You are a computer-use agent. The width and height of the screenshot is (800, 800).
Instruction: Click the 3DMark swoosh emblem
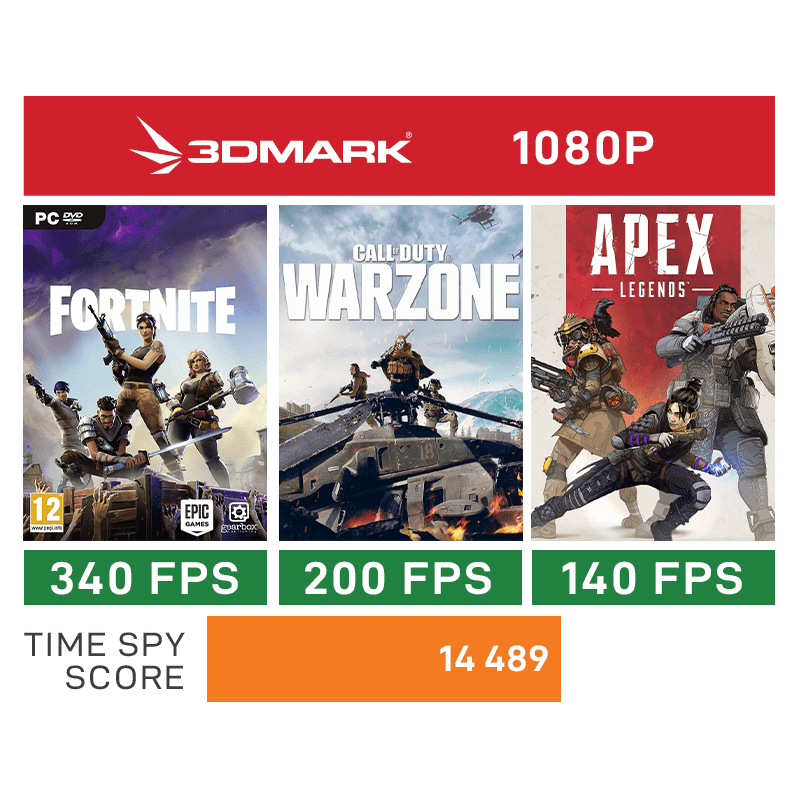pyautogui.click(x=156, y=146)
